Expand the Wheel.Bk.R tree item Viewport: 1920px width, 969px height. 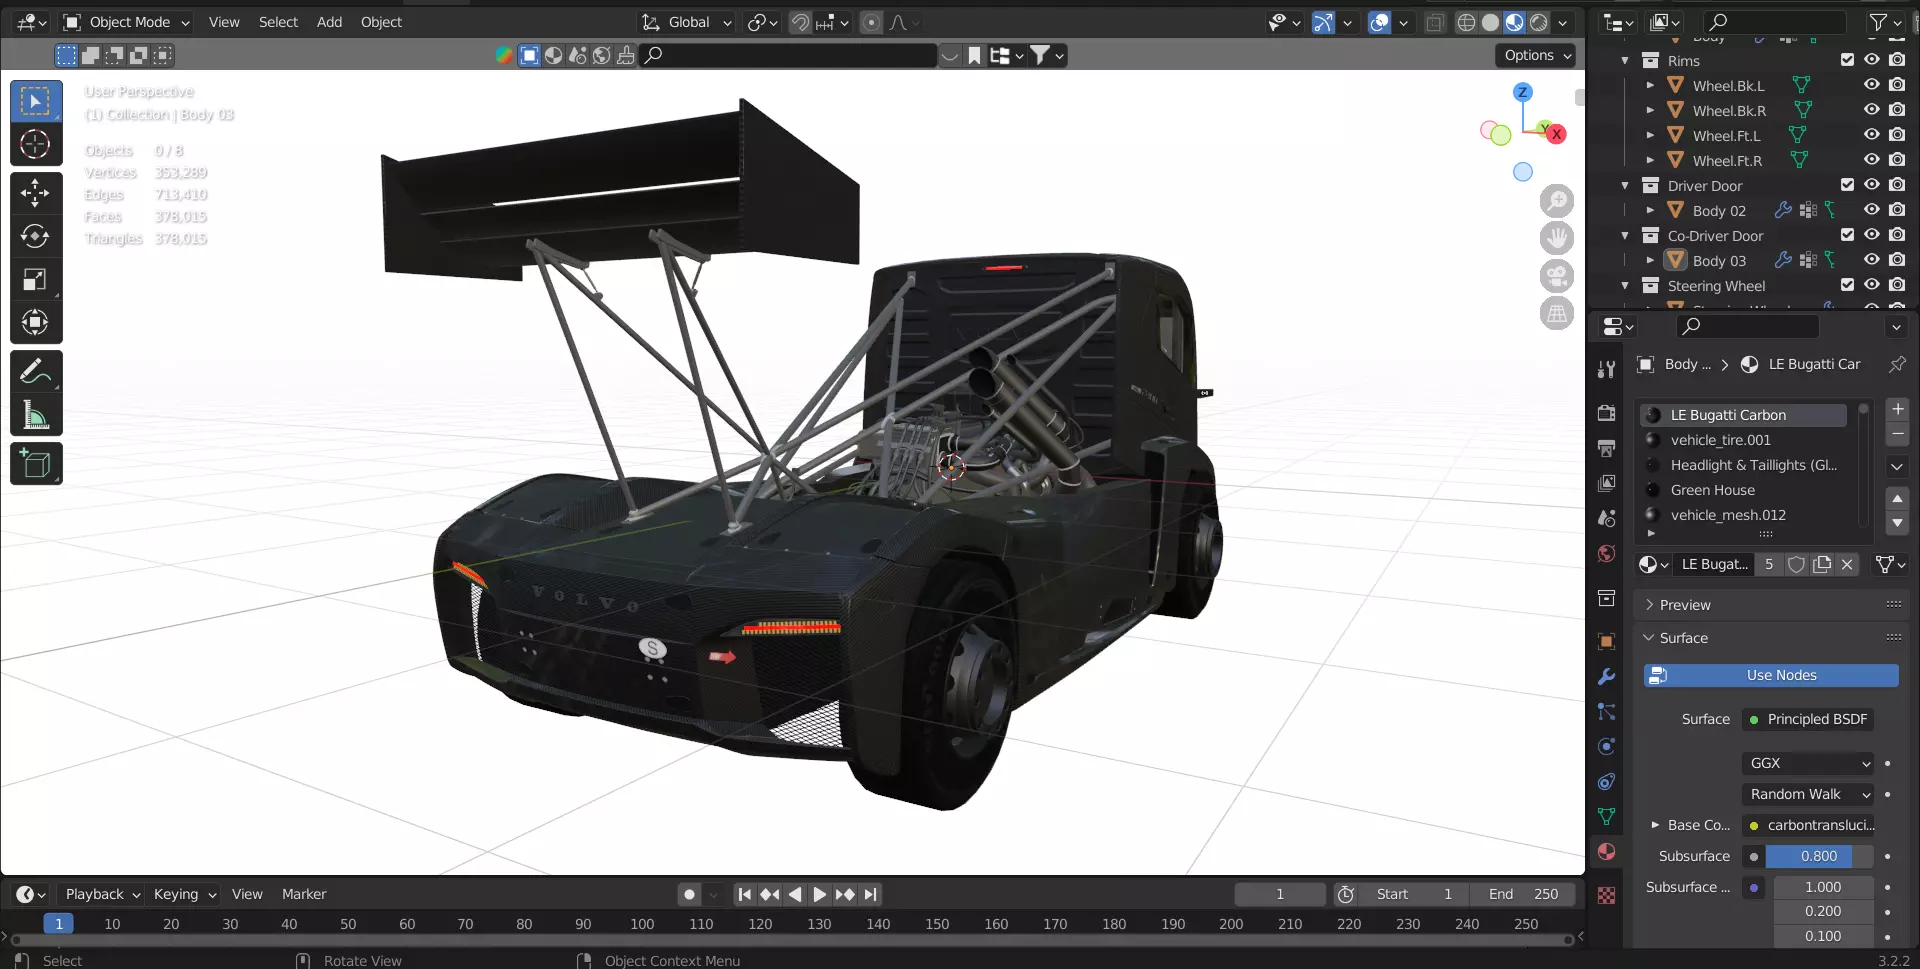click(1650, 110)
